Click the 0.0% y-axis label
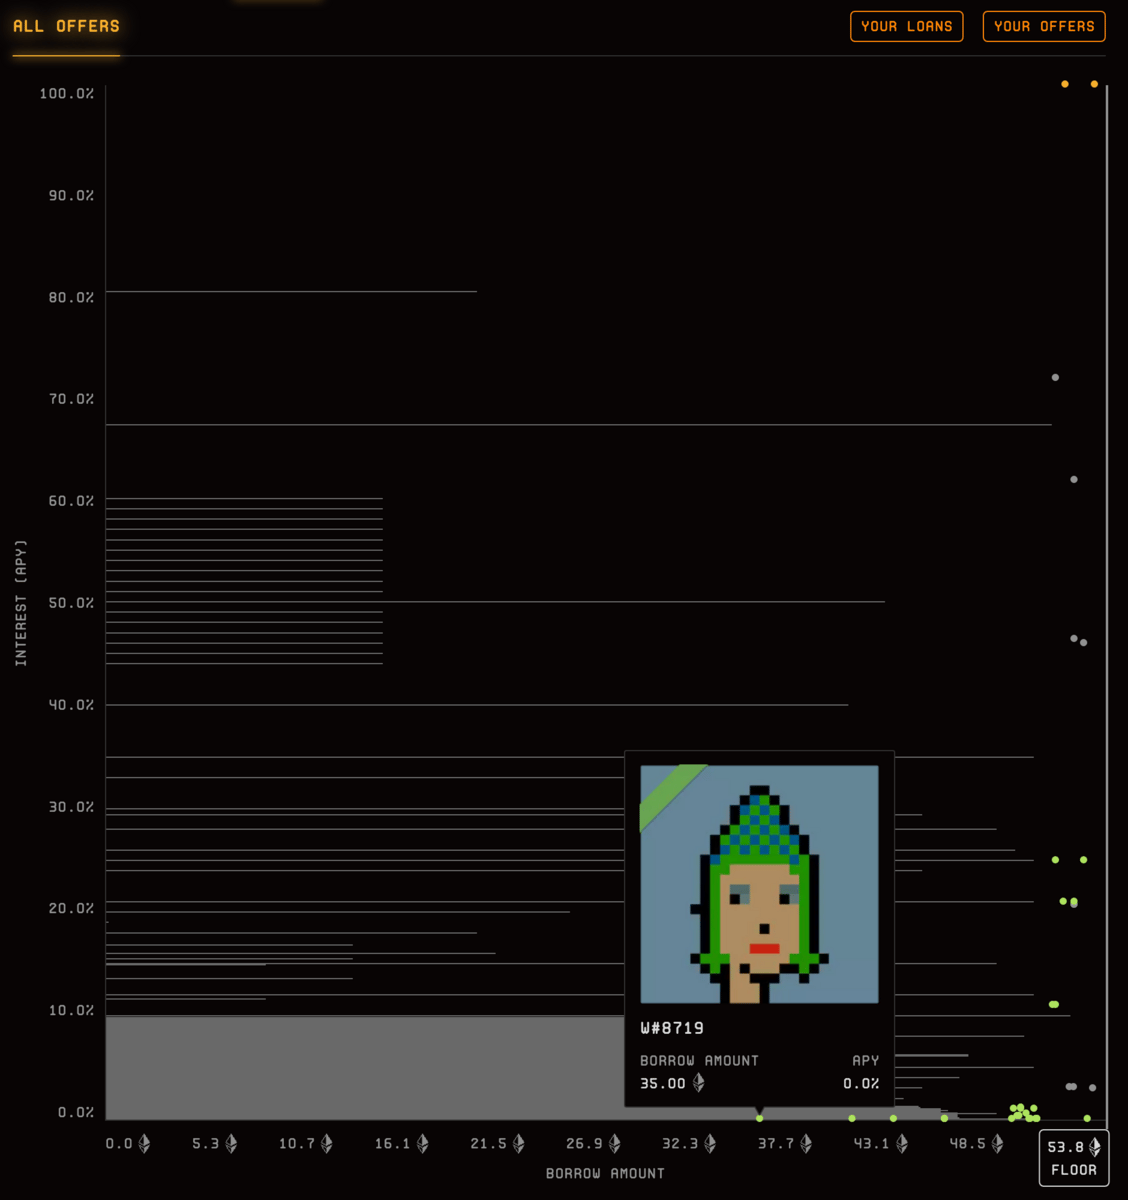Screen dimensions: 1128x1200 tap(76, 1112)
